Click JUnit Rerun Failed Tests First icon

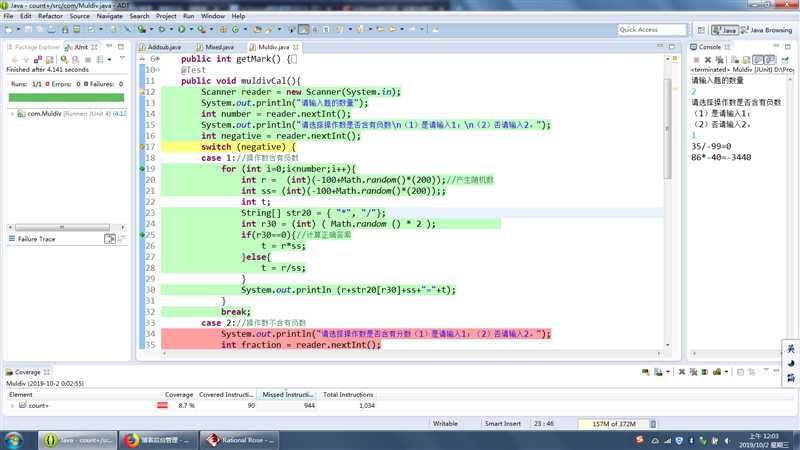click(75, 60)
